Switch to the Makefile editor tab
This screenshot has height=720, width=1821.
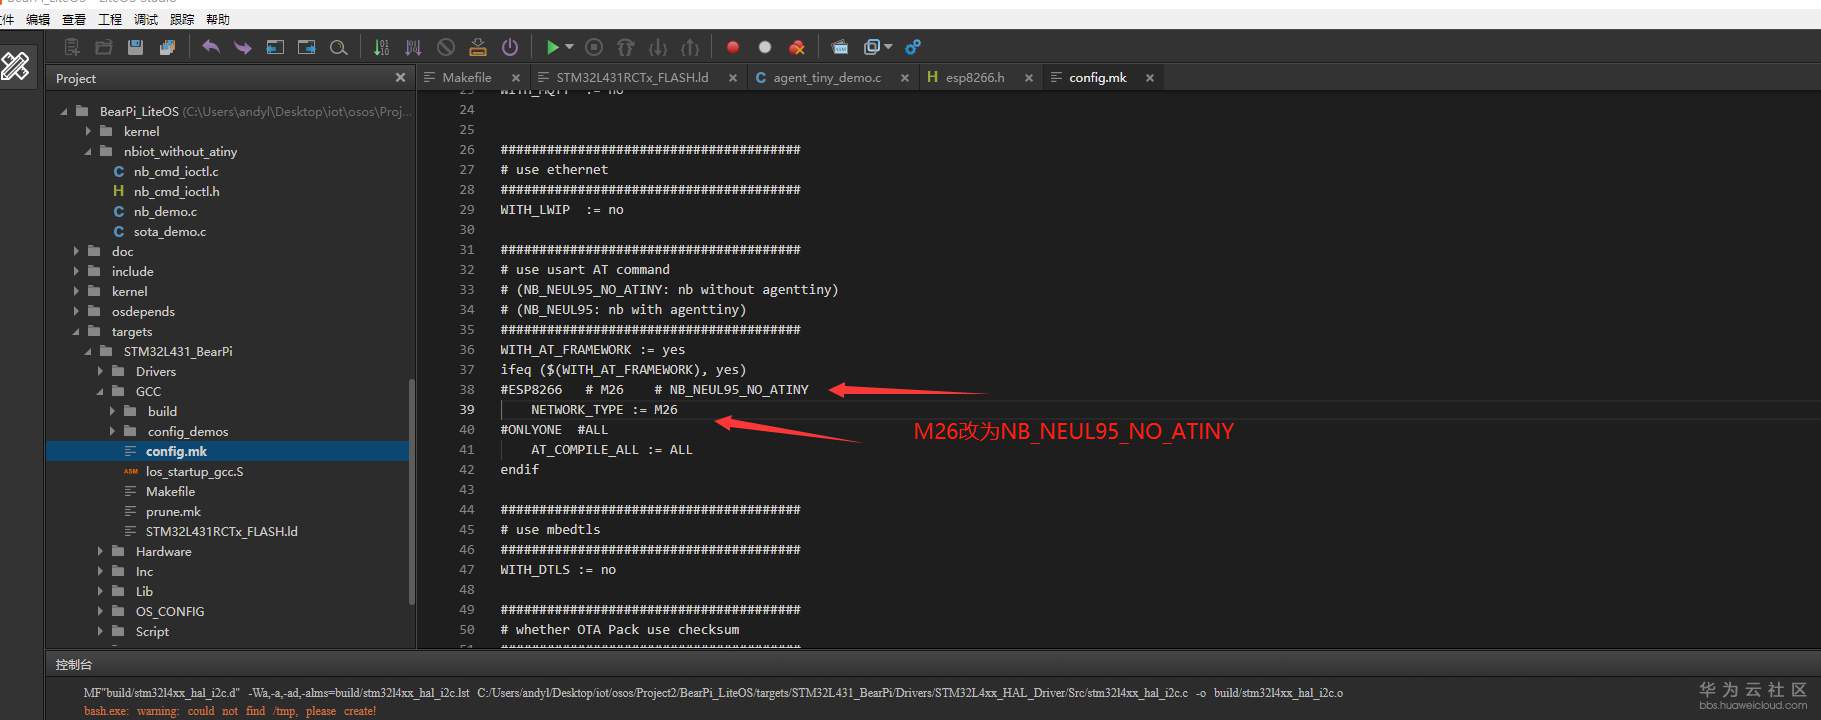click(466, 78)
